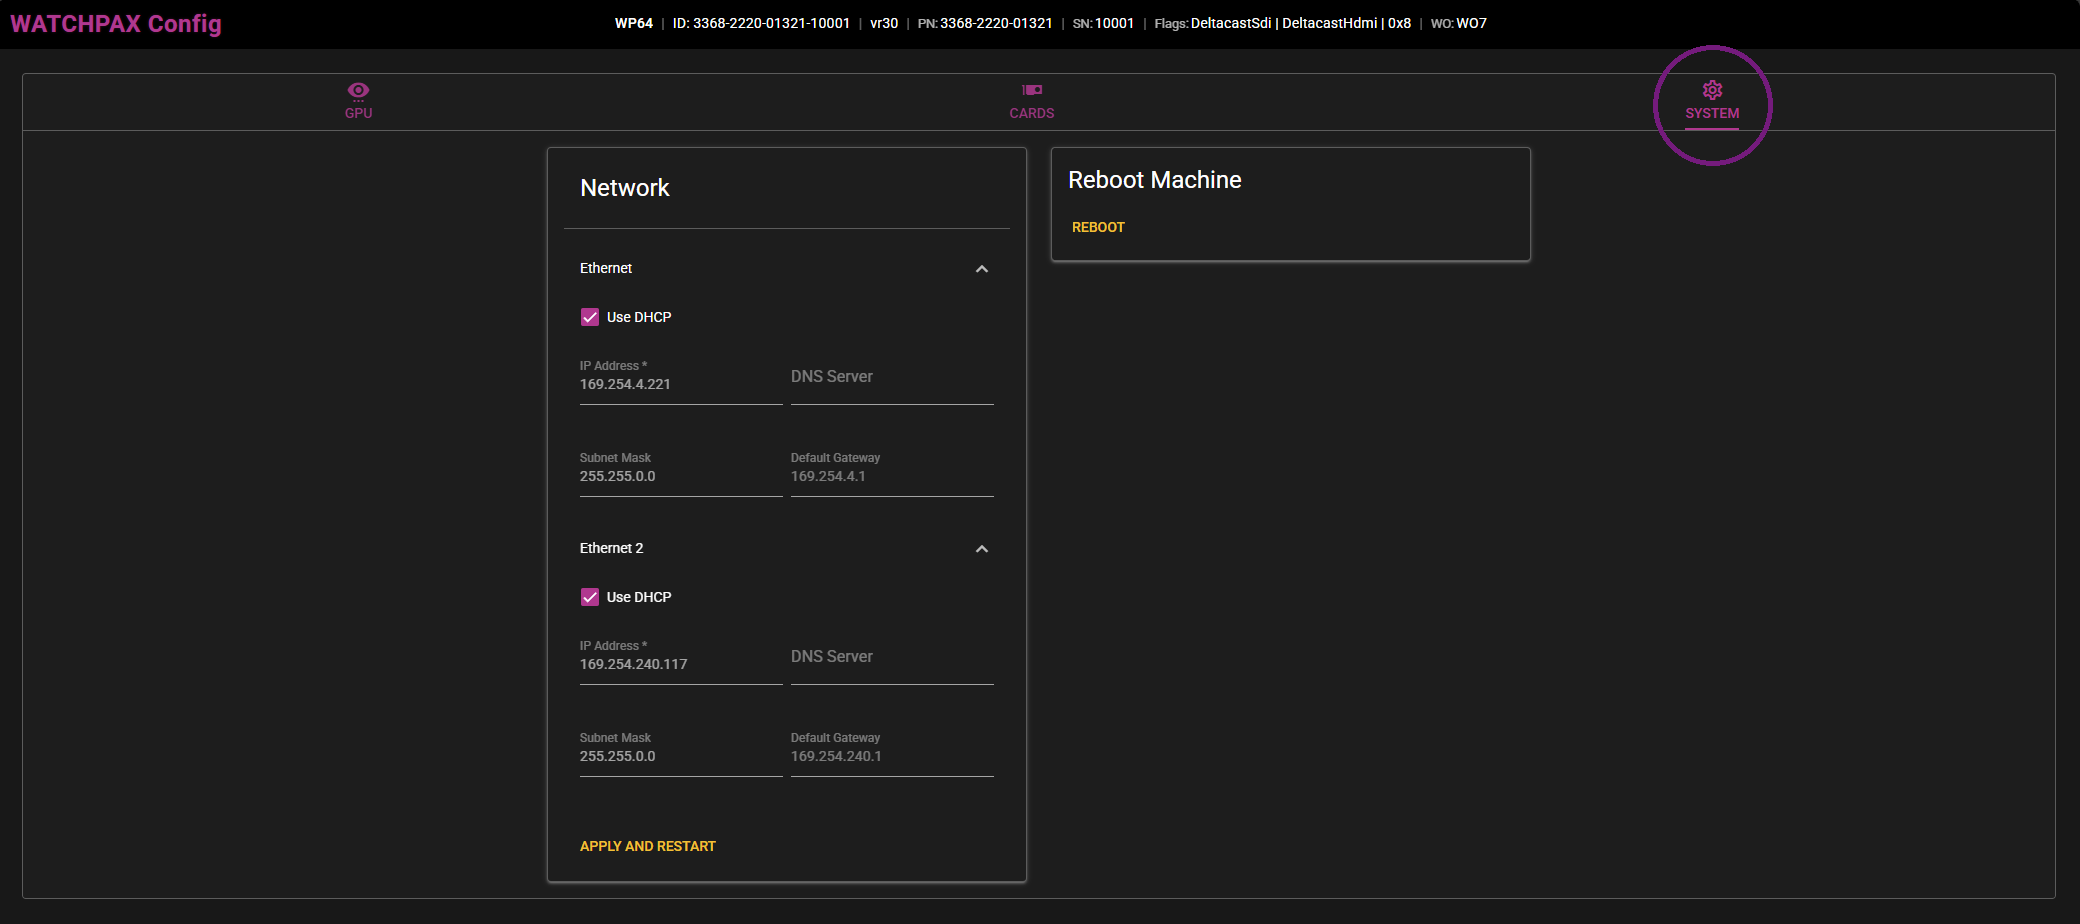Collapse the Ethernet section
The width and height of the screenshot is (2080, 924).
(x=981, y=268)
